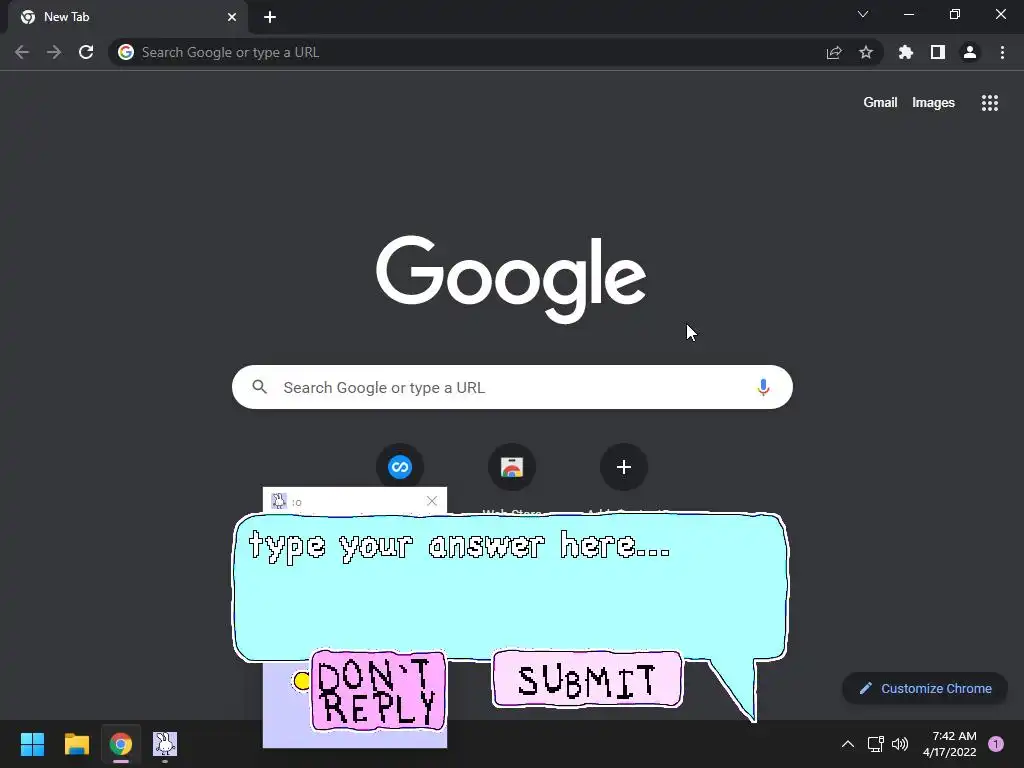Screen dimensions: 1024x768
Task: Click the magnifier icon in search box
Action: coord(260,387)
